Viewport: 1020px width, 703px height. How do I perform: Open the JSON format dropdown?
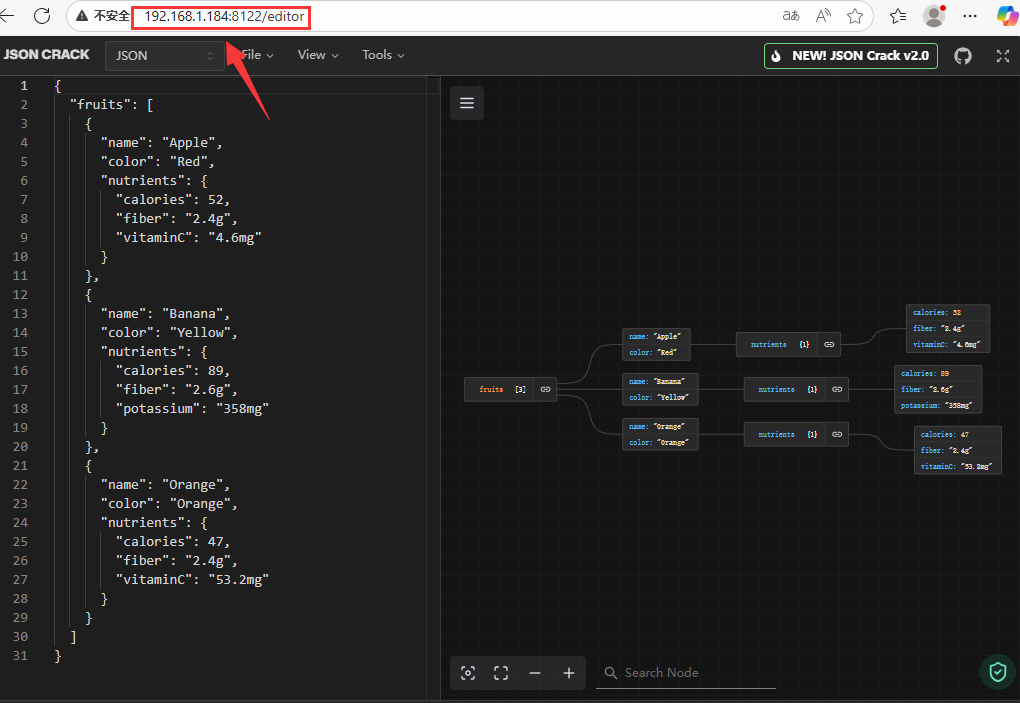click(165, 56)
